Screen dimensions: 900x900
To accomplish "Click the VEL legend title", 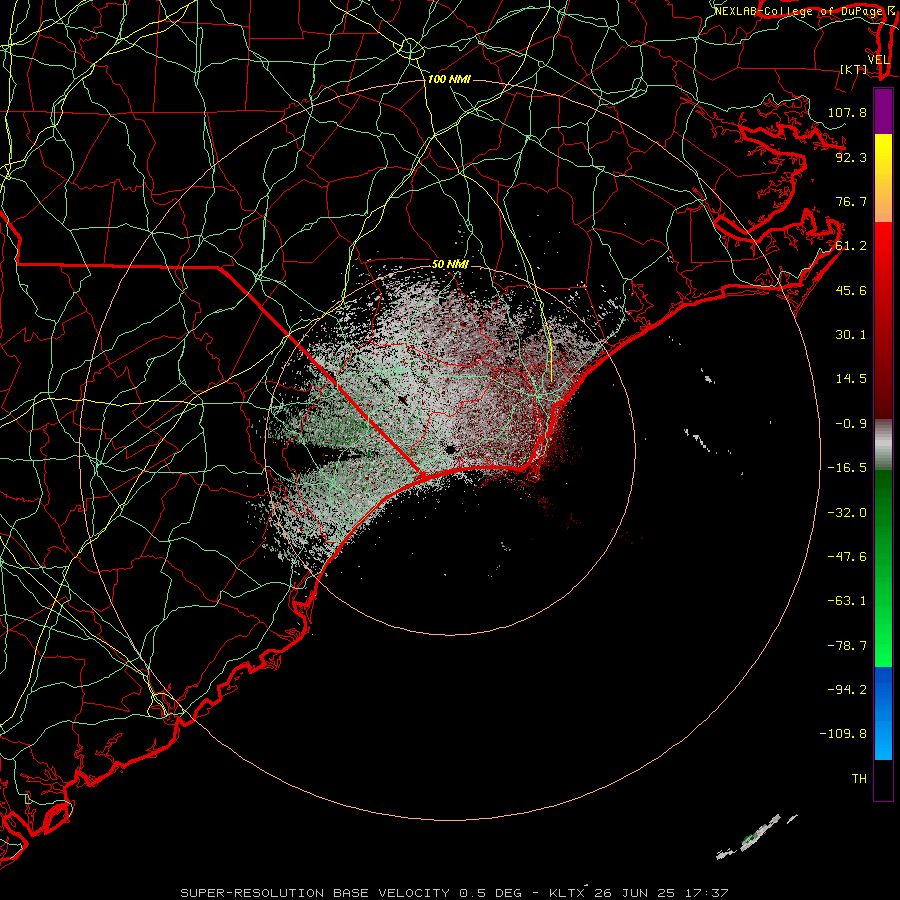I will pos(878,60).
